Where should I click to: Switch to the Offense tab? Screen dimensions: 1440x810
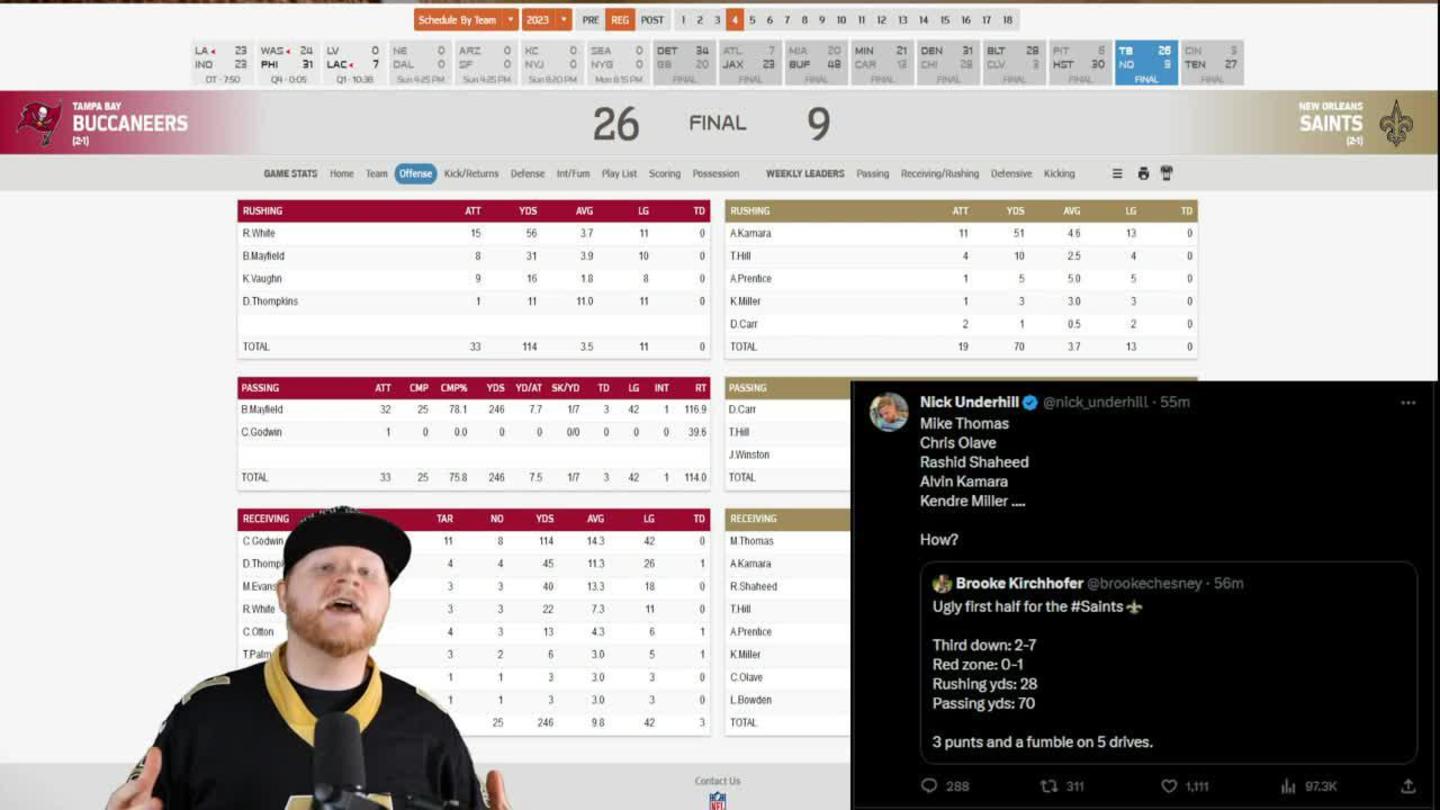click(416, 174)
